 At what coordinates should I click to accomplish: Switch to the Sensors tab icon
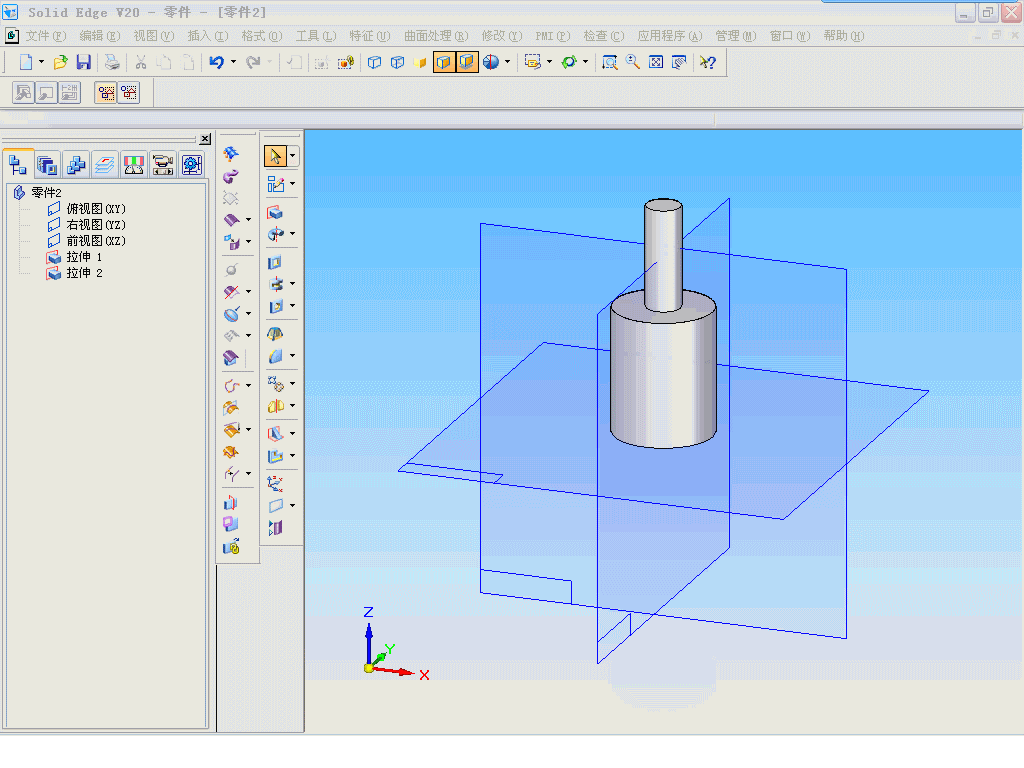[x=134, y=165]
